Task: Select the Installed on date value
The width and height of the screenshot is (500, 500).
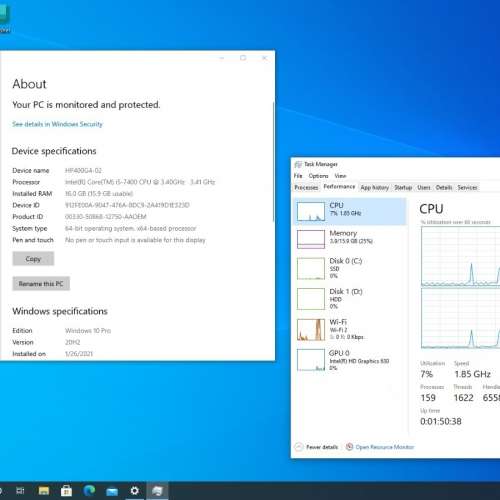Action: pos(79,354)
